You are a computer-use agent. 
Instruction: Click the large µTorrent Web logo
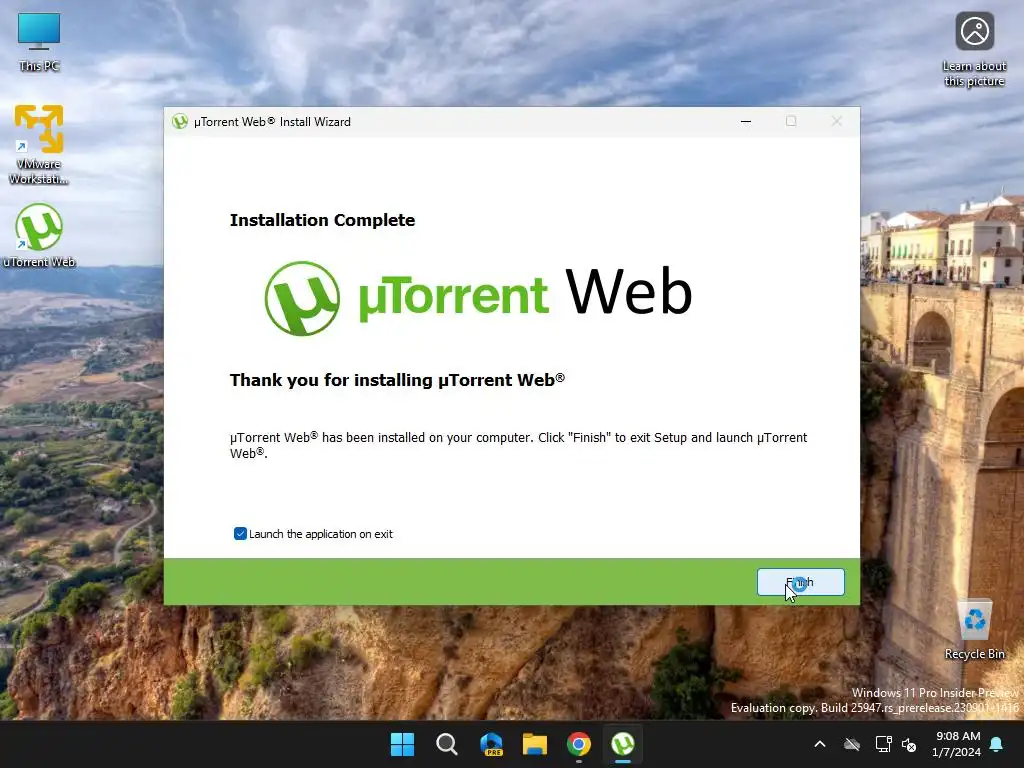click(478, 298)
